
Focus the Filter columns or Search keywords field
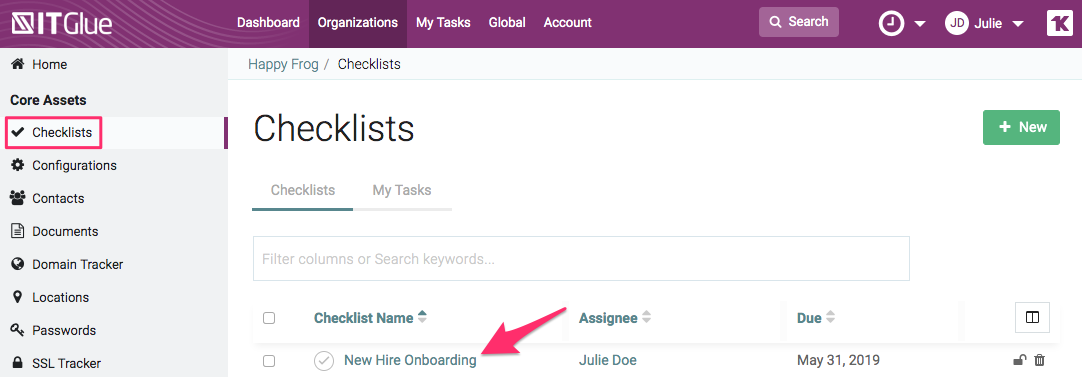point(581,259)
